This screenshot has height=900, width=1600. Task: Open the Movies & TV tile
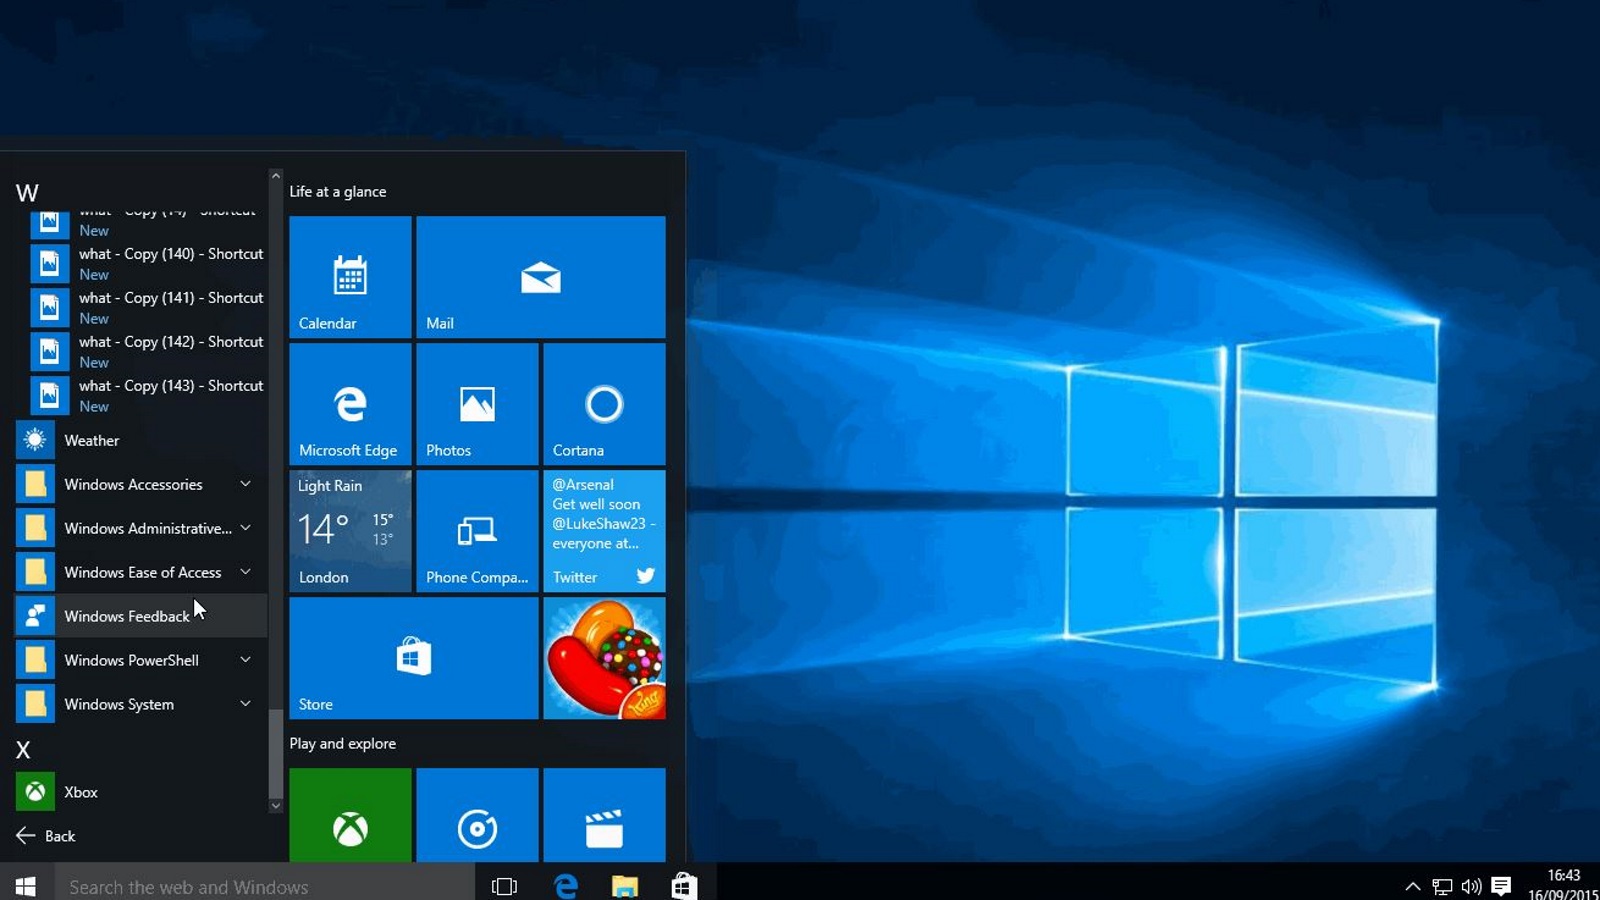[x=604, y=815]
